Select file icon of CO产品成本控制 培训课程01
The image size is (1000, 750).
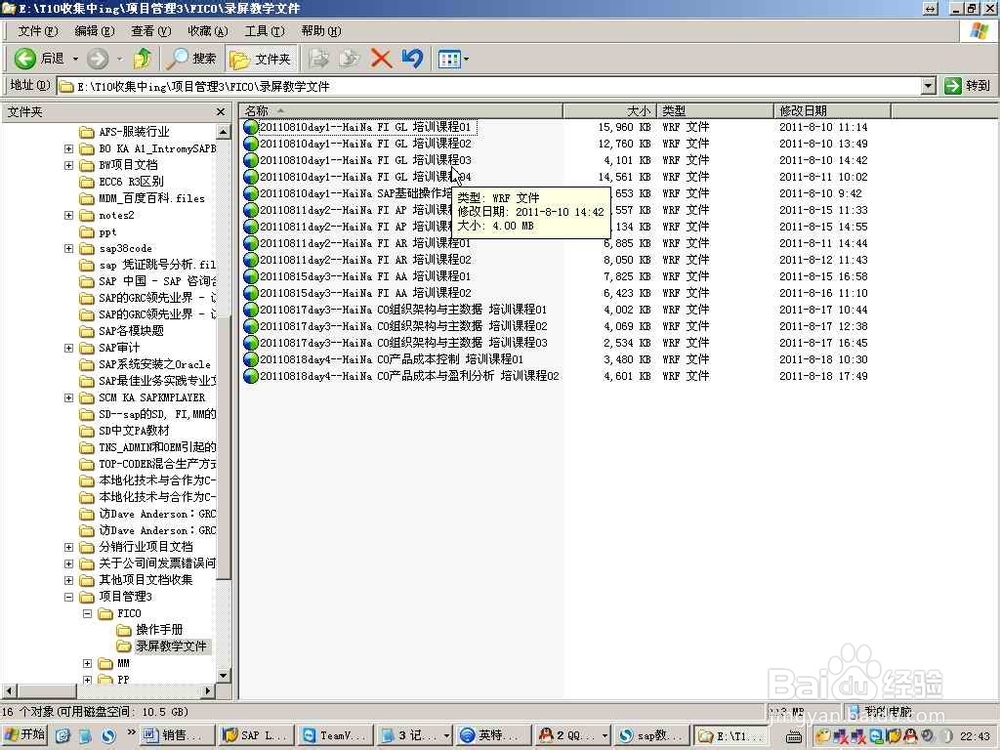pos(251,359)
